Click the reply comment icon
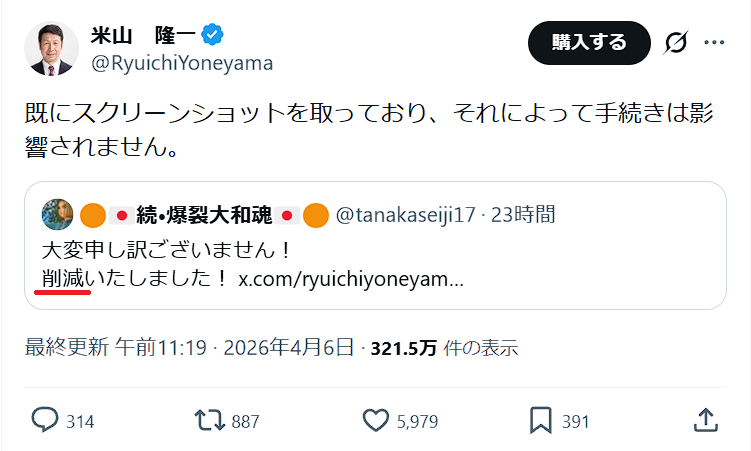This screenshot has width=751, height=451. pyautogui.click(x=45, y=421)
